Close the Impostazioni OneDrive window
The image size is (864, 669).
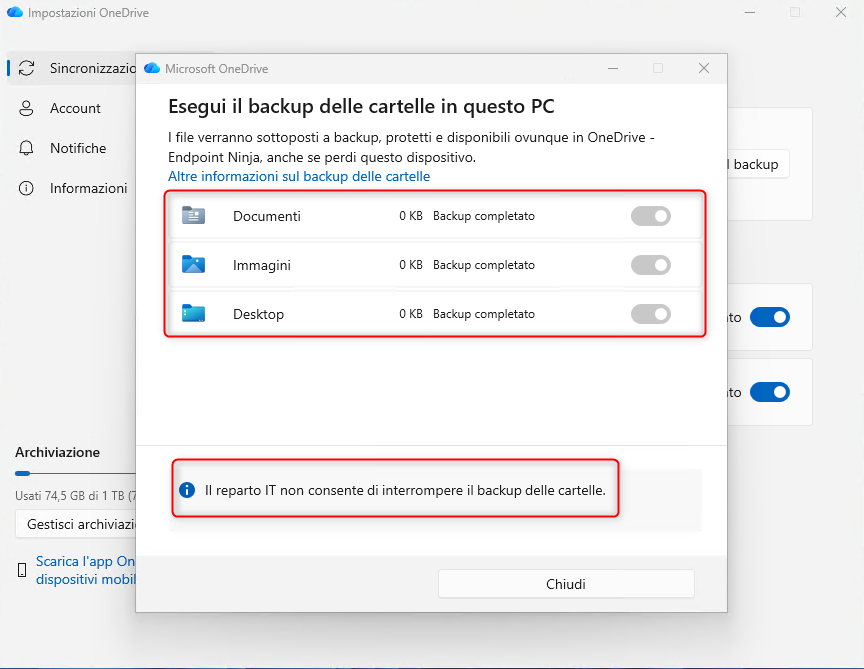tap(840, 12)
